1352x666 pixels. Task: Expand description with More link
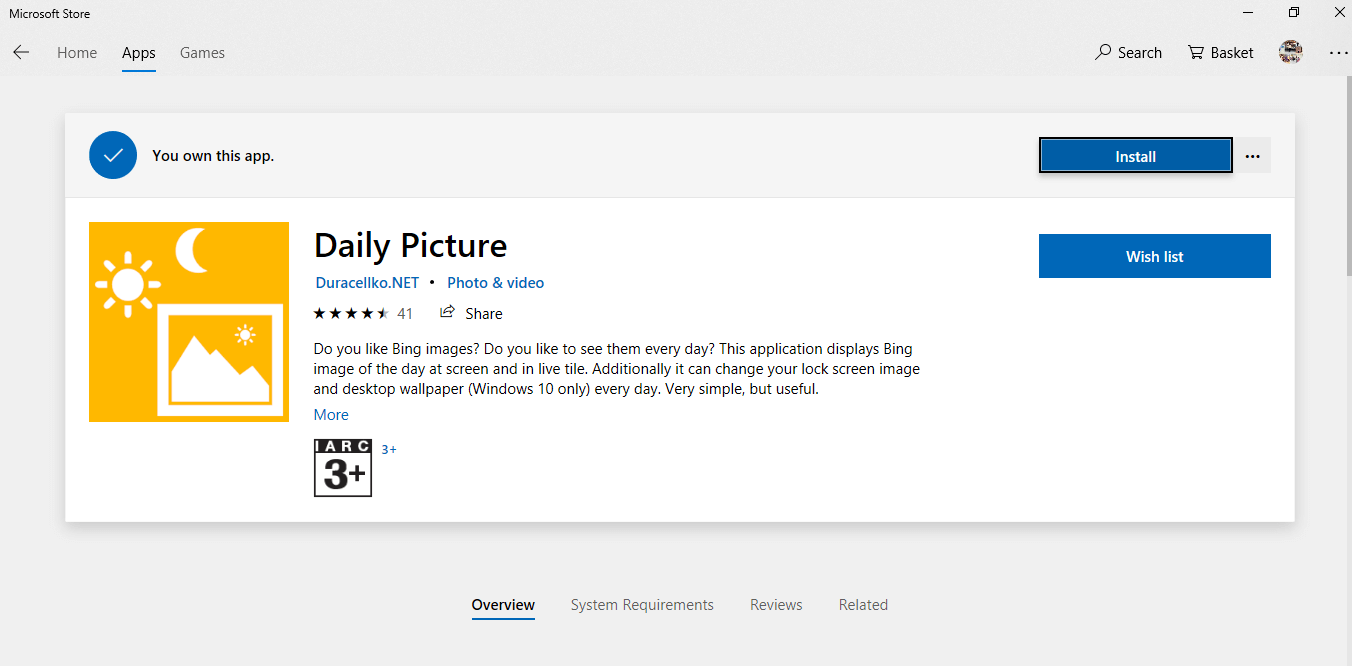[331, 415]
